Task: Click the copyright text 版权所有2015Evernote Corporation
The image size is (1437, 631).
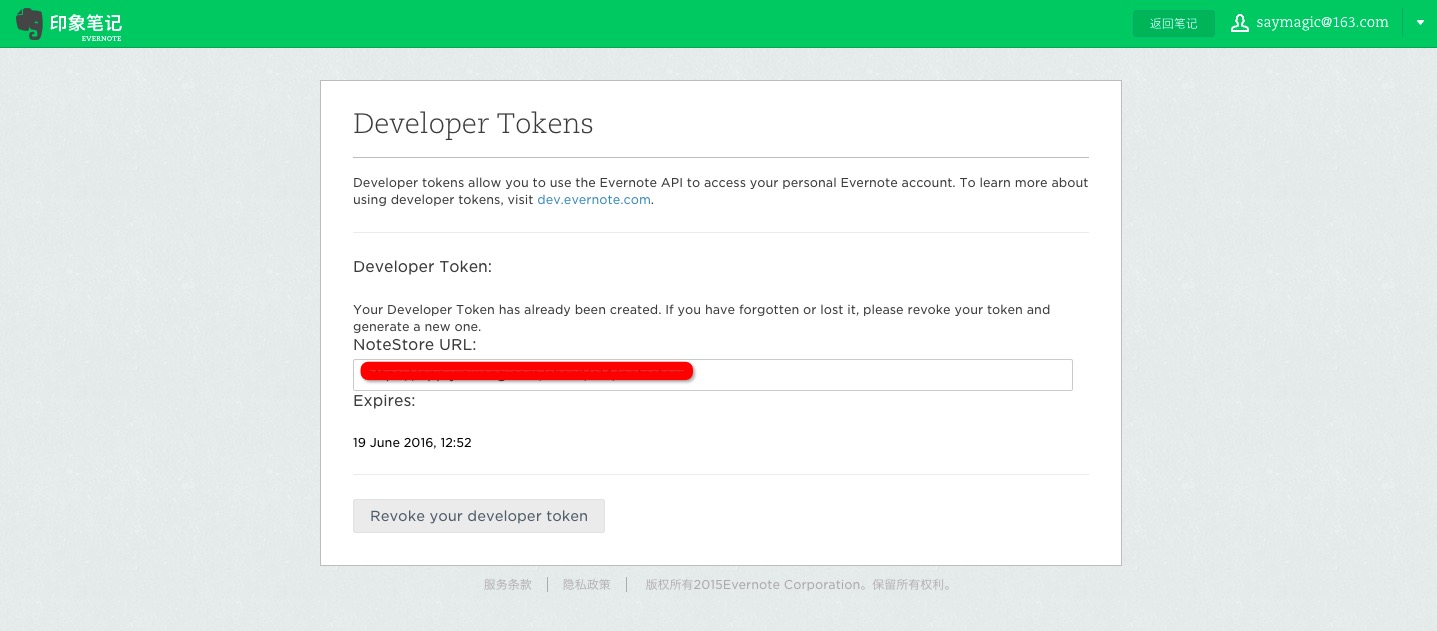Action: pyautogui.click(x=753, y=585)
